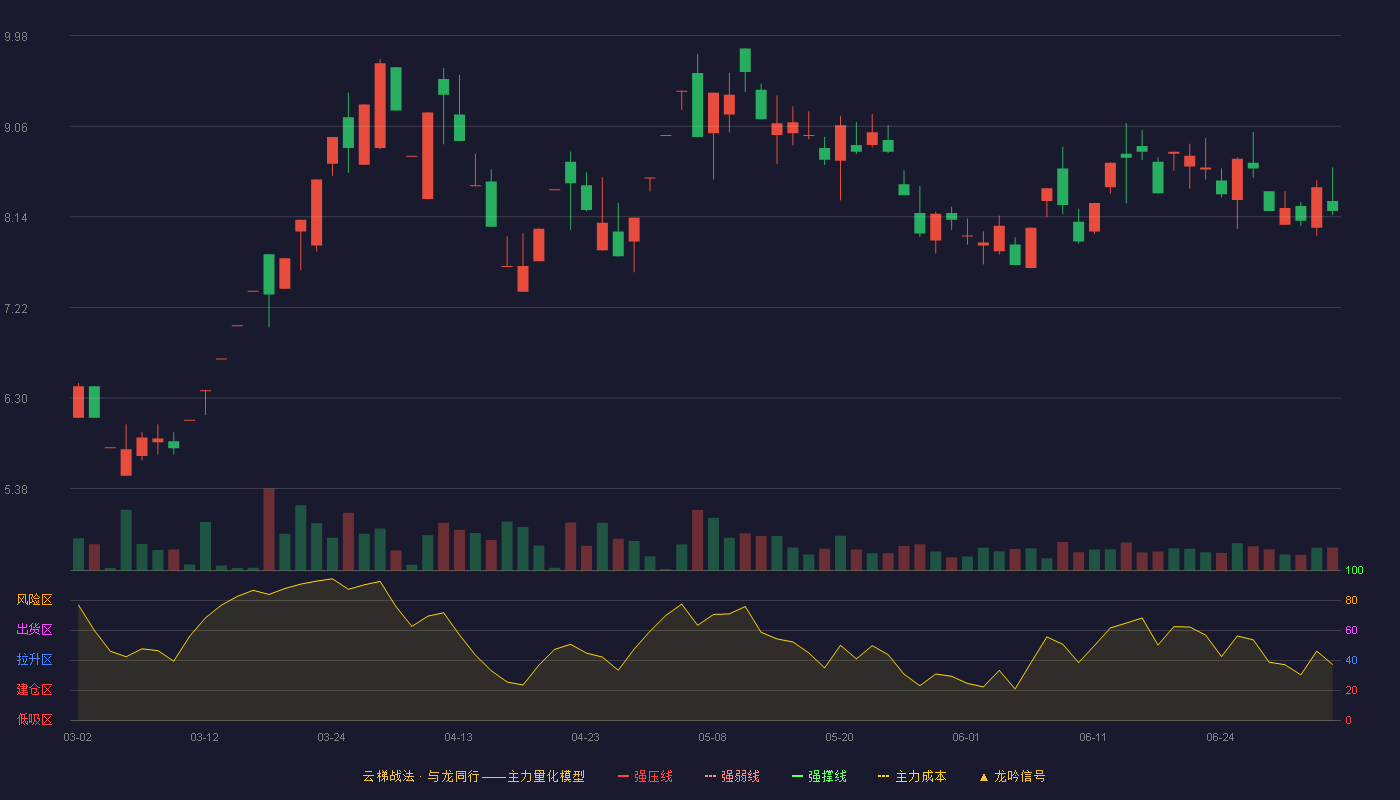Toggle the 龙吟信号 triangle legend entry

click(x=1012, y=776)
